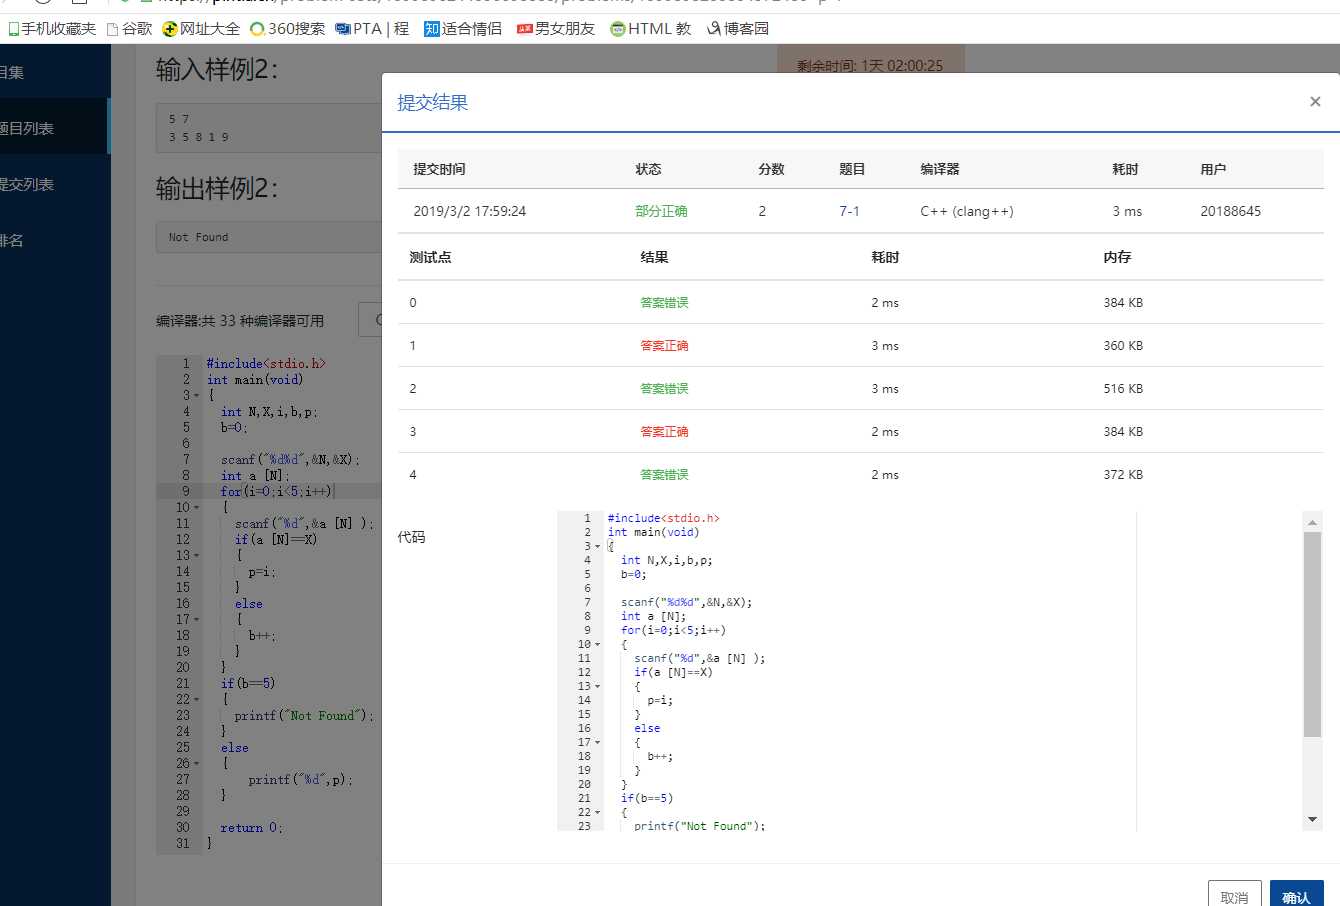Viewport: 1340px width, 906px height.
Task: Click 编译器:共 33 种编译器可用 label
Action: pos(240,321)
